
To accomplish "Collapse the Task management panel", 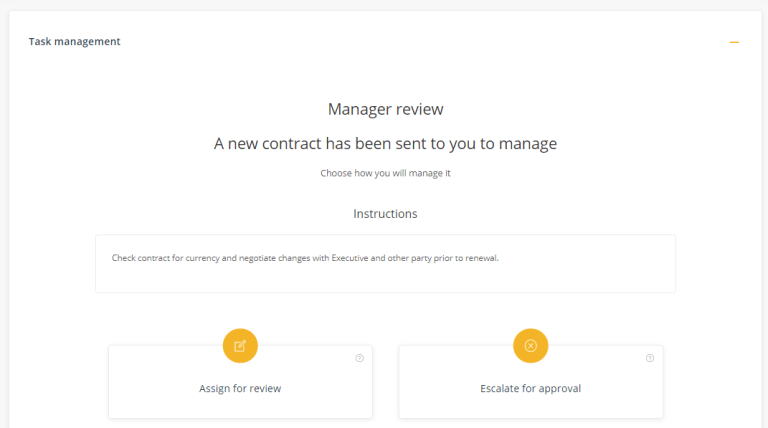I will [x=734, y=42].
